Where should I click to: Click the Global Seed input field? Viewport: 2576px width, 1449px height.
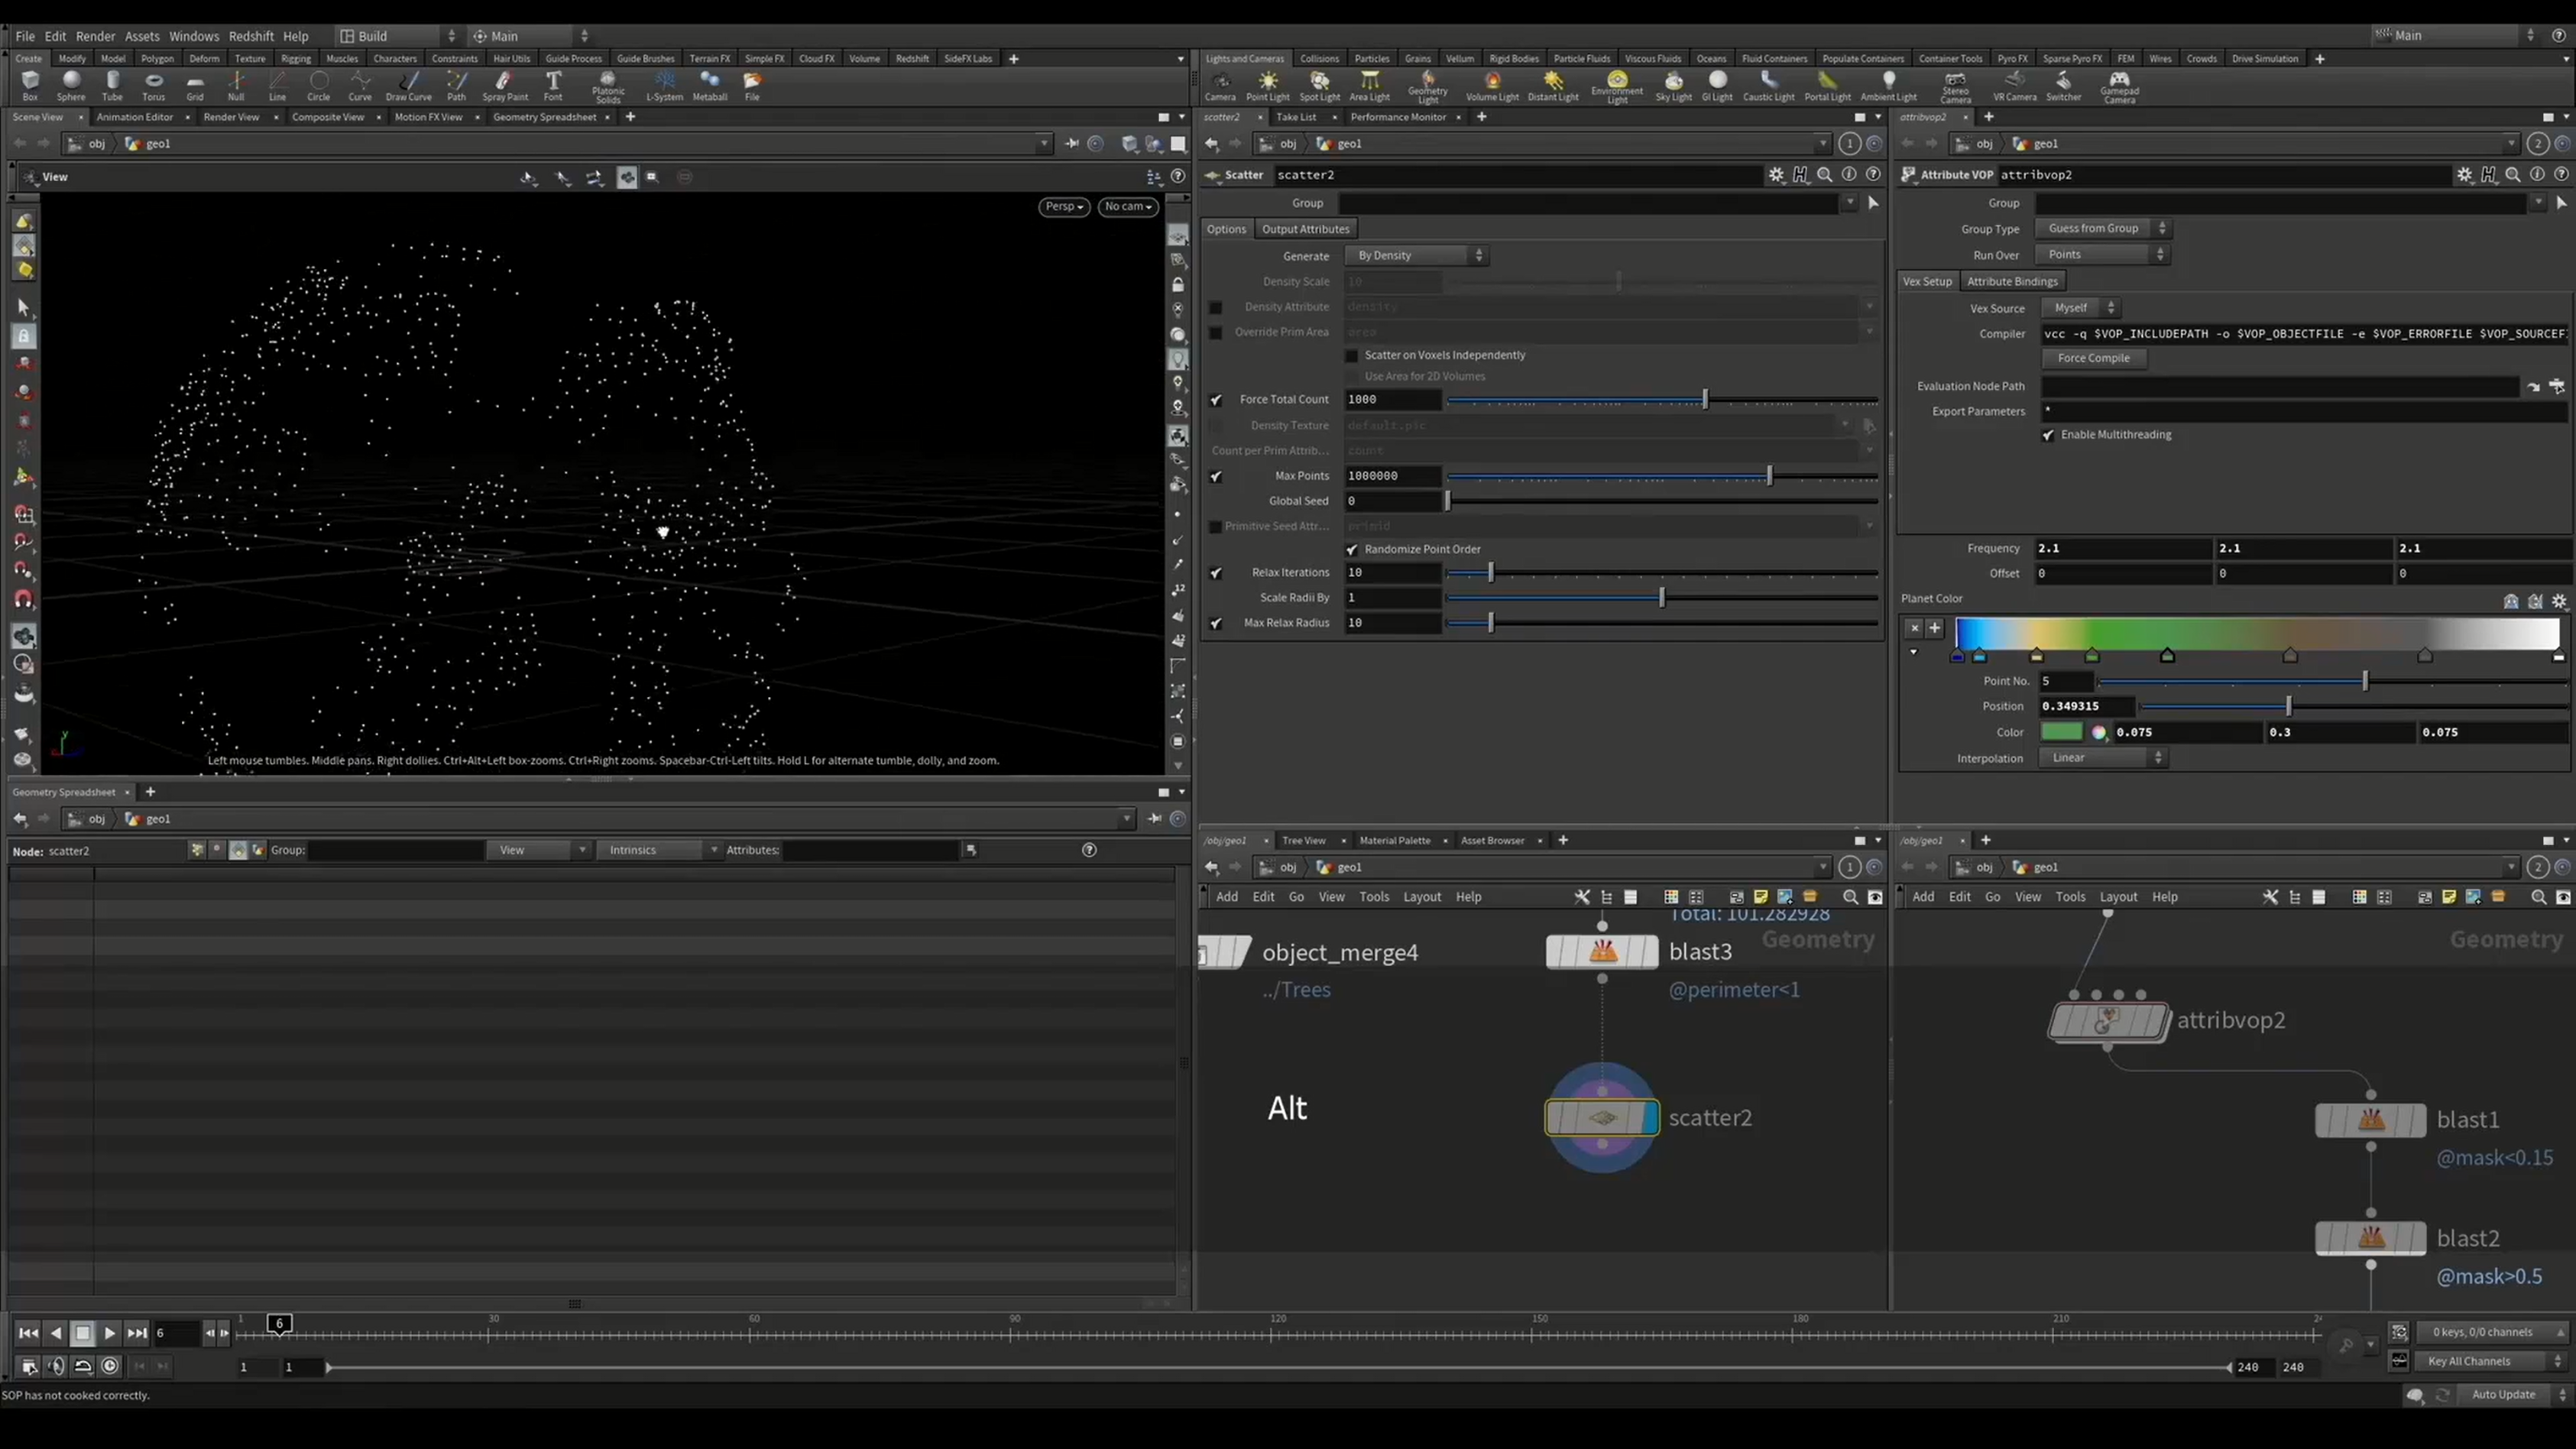(1392, 501)
